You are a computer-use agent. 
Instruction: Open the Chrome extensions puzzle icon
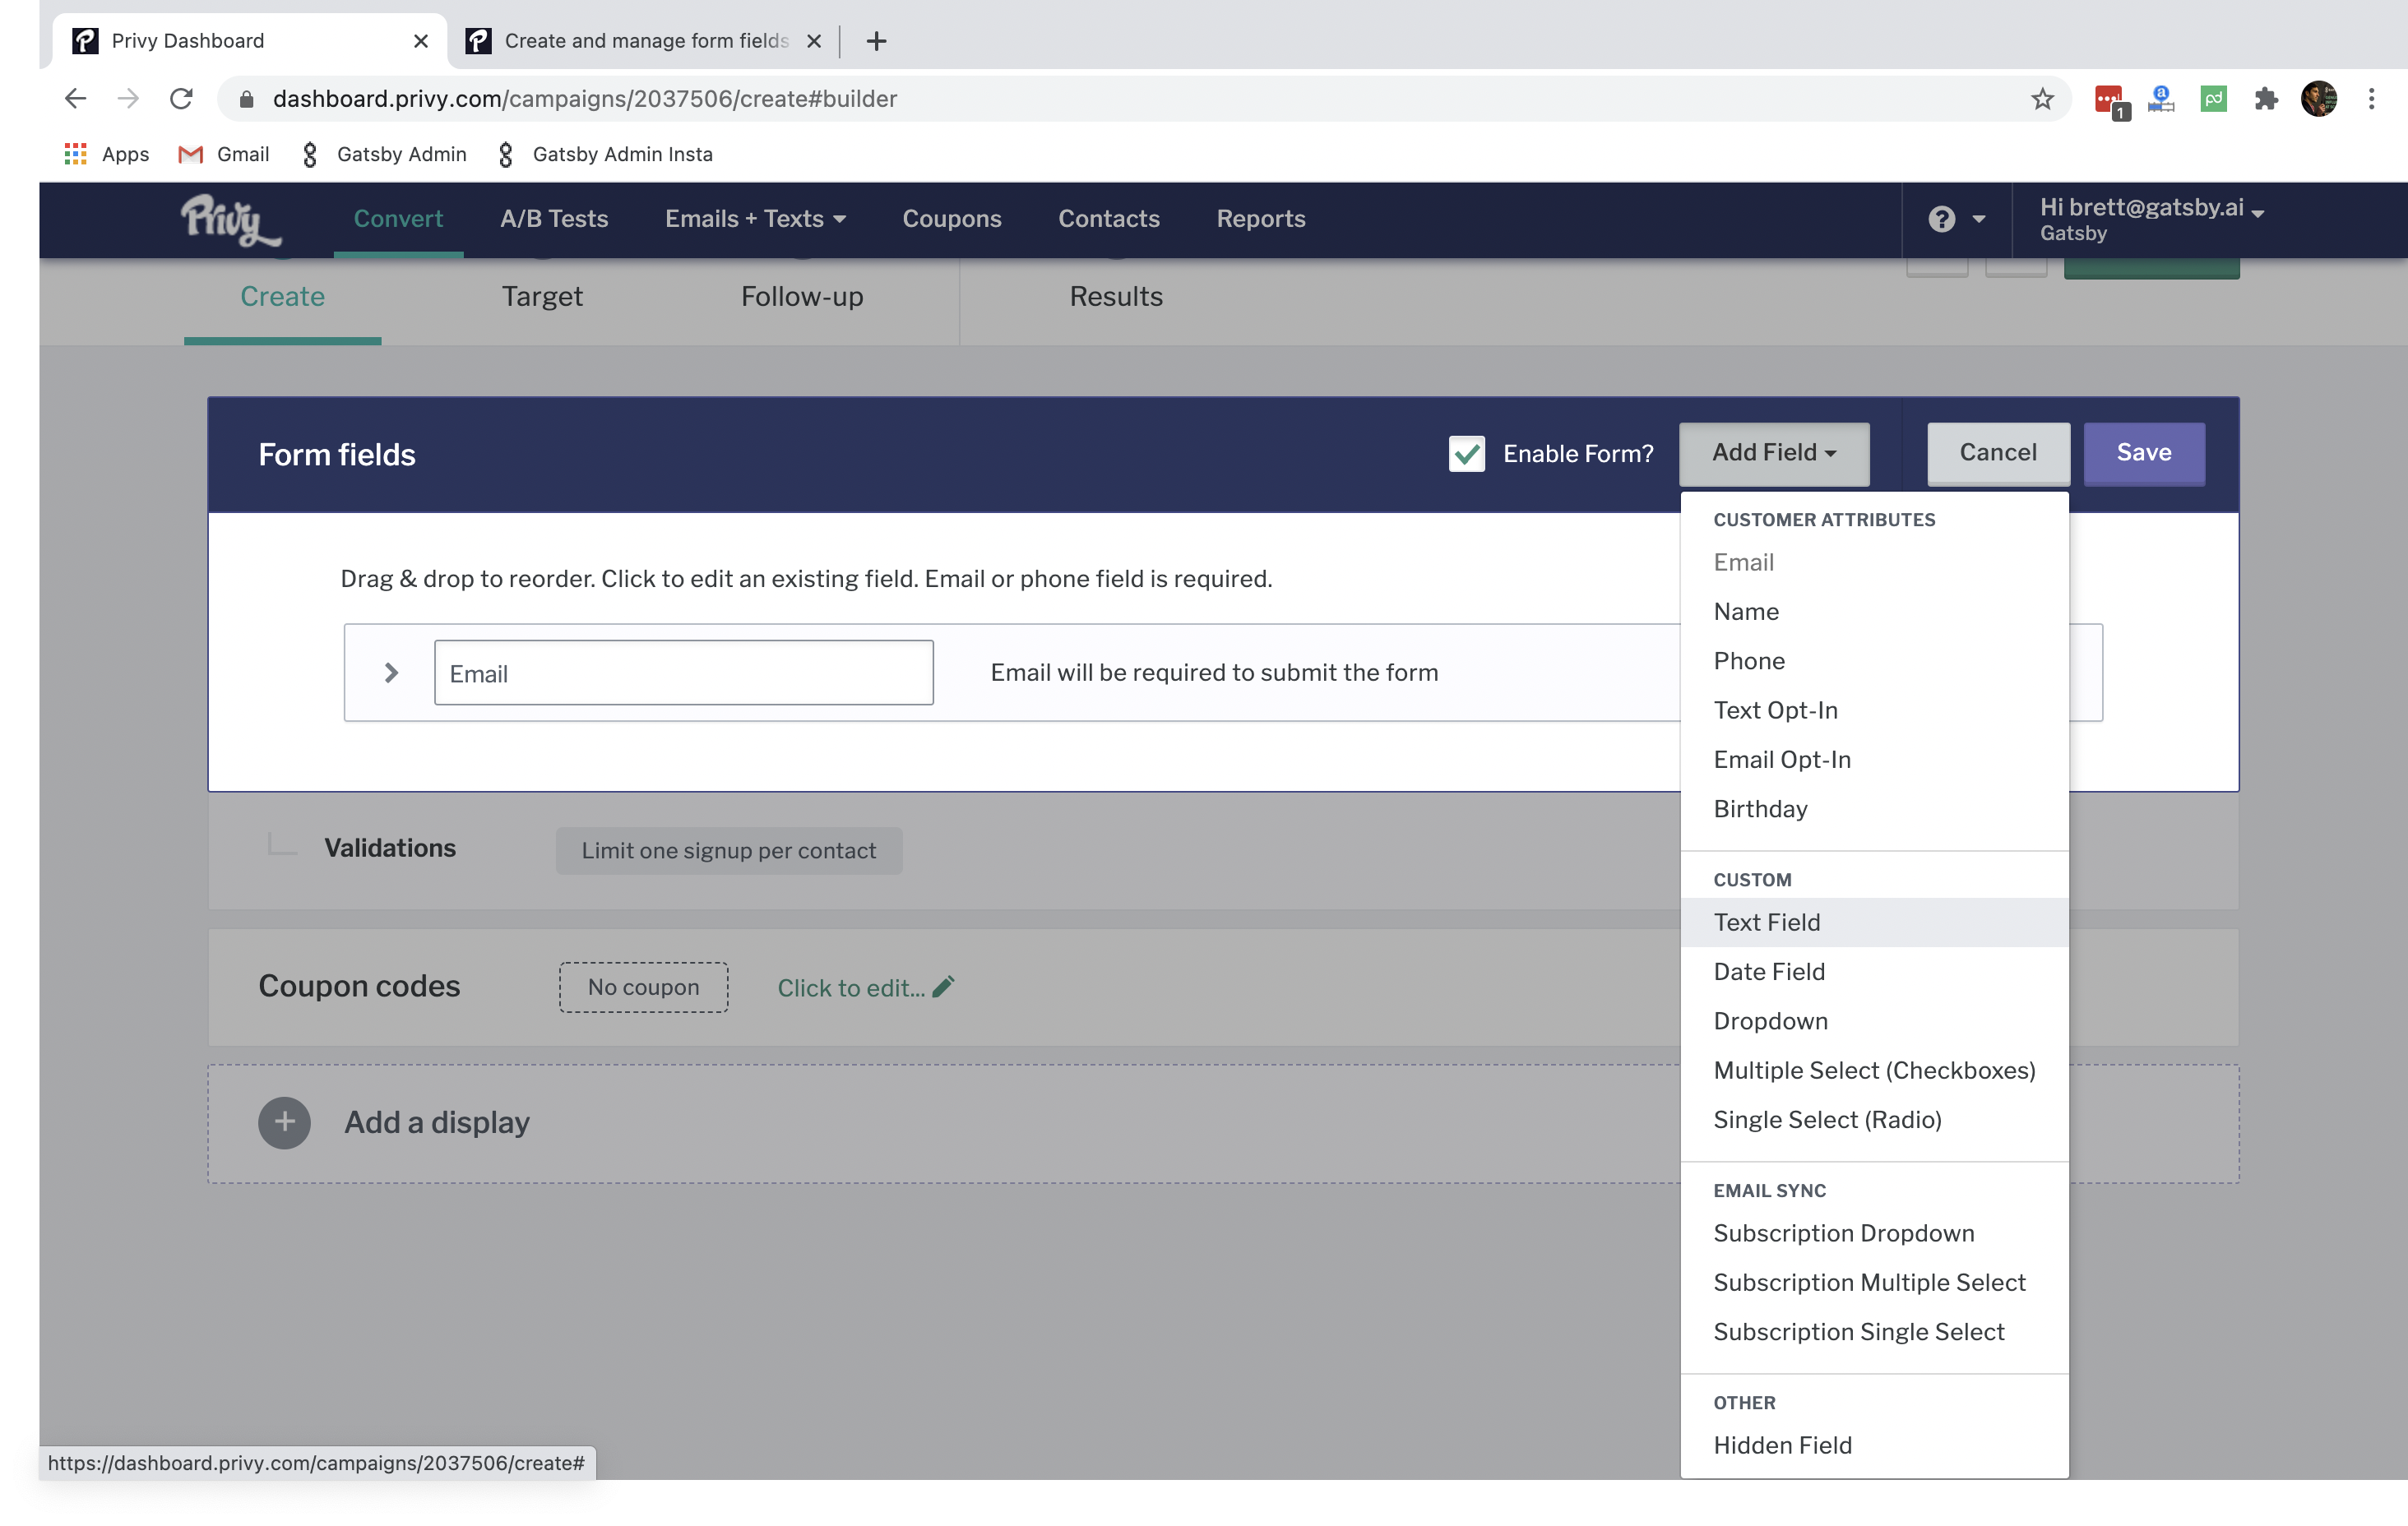click(x=2266, y=98)
